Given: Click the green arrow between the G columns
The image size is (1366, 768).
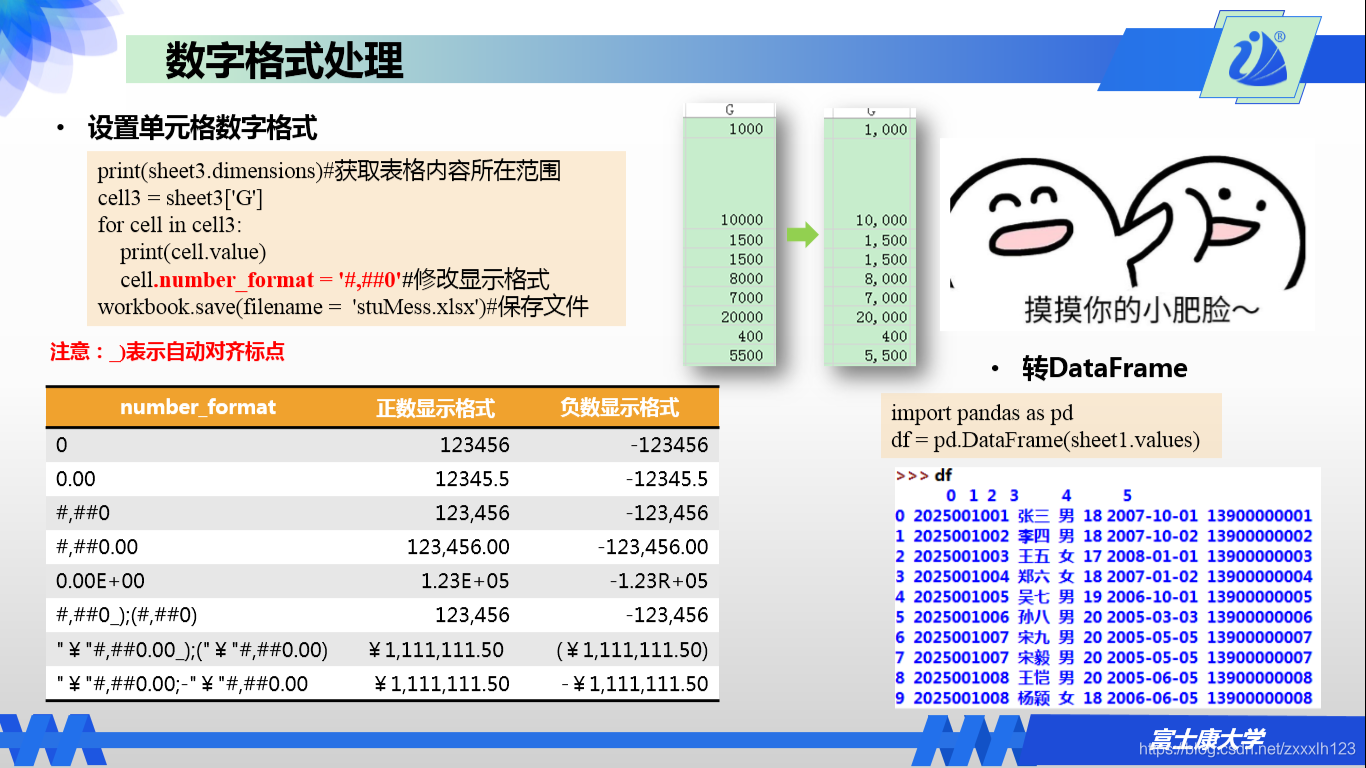Looking at the screenshot, I should click(802, 236).
